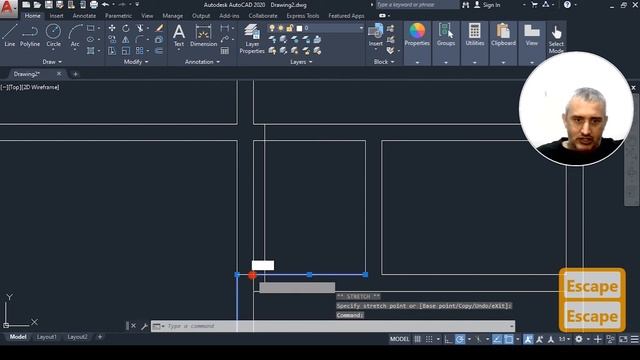
Task: Select the Polyline tool
Action: click(x=30, y=36)
